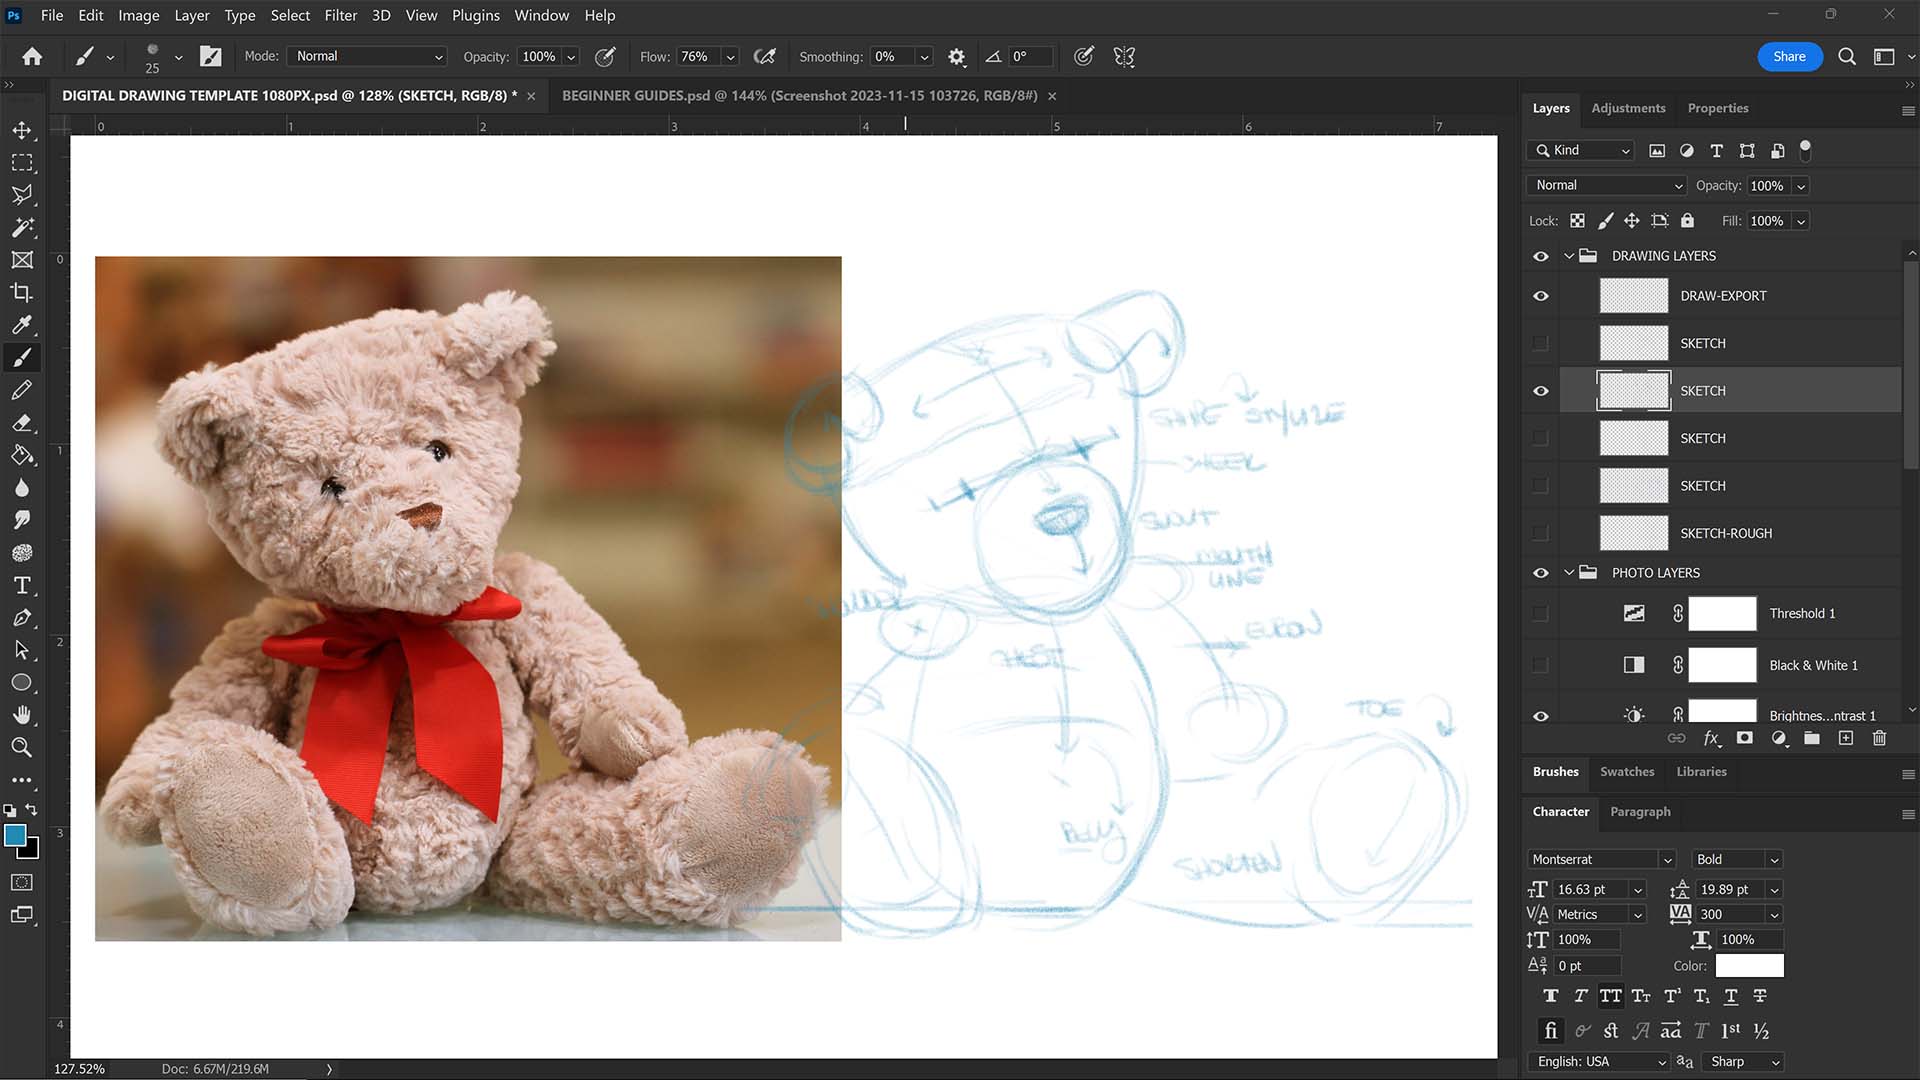Open the layer blend mode Normal dropdown
1920x1080 pixels.
click(x=1606, y=186)
